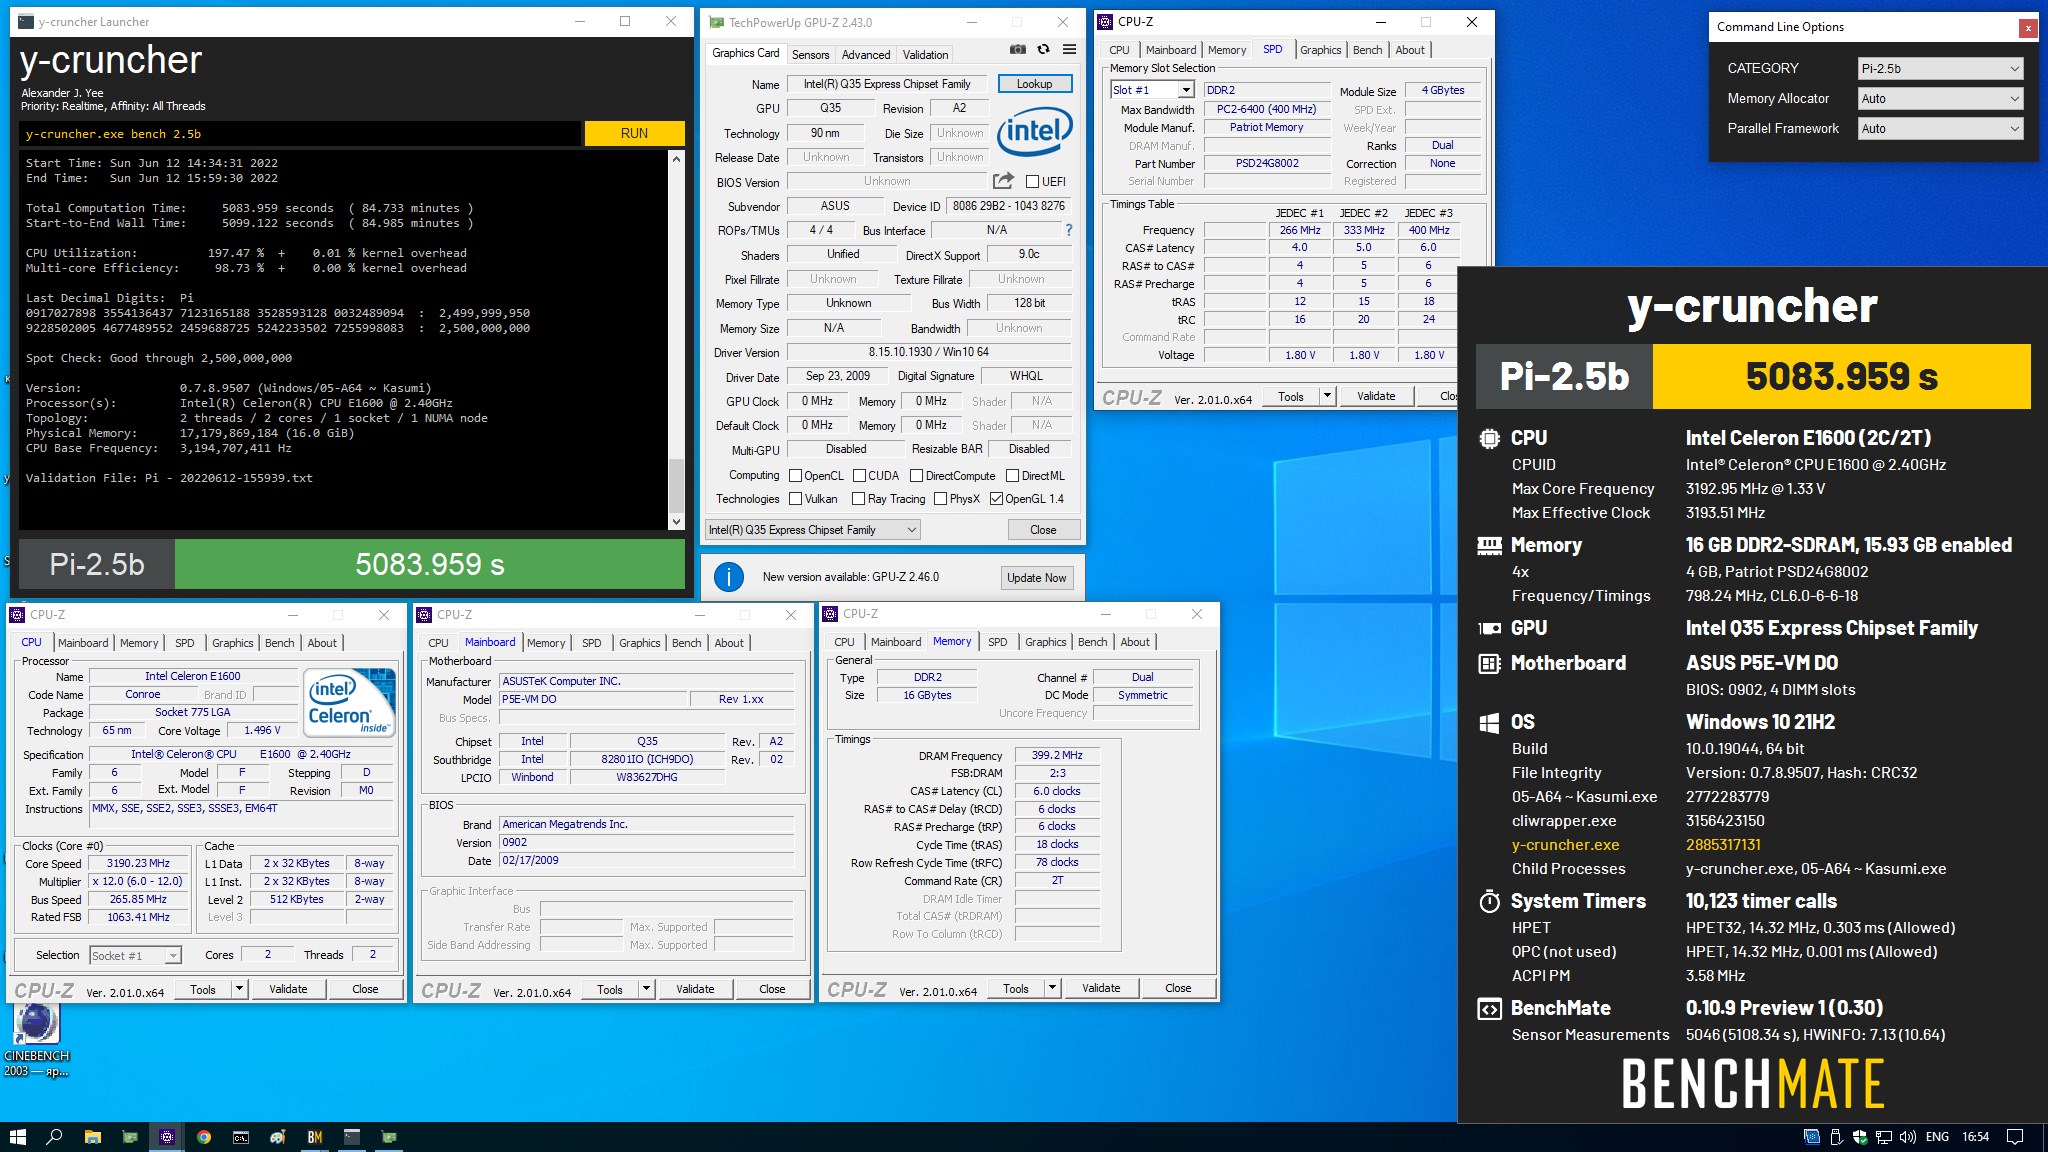Open Graphics tab in CPU-Z Mainboard window
This screenshot has width=2048, height=1152.
640,643
